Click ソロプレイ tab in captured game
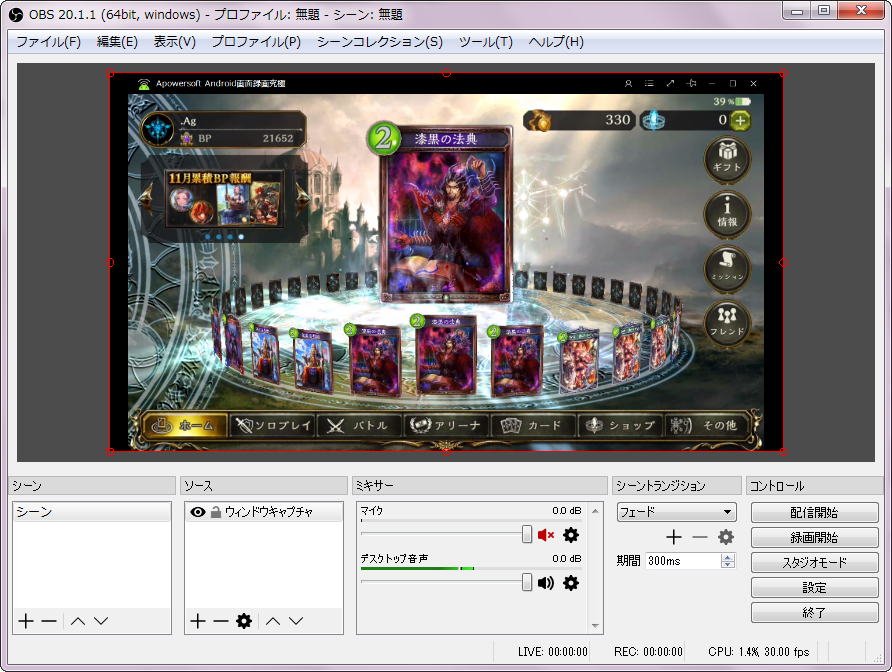892x672 pixels. pyautogui.click(x=273, y=425)
